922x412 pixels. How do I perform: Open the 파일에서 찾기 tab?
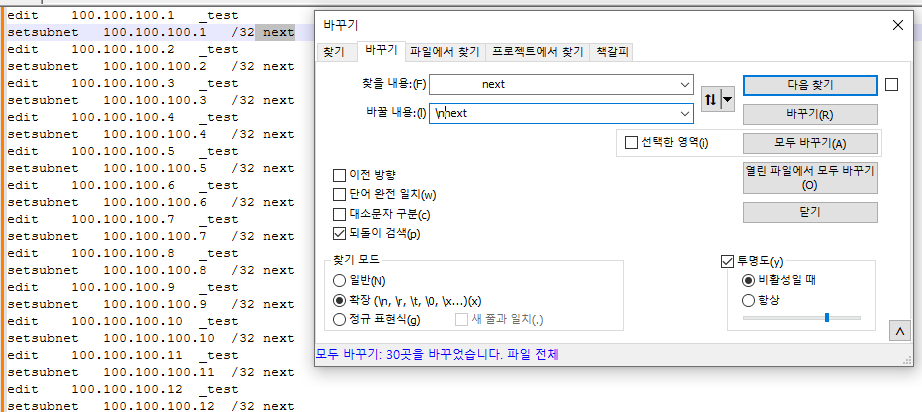(x=445, y=52)
